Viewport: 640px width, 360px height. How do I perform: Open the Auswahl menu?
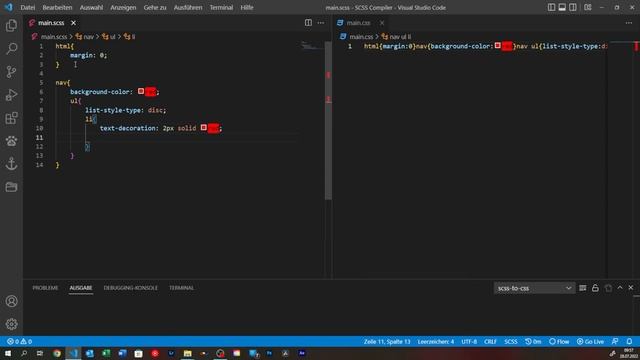[91, 7]
